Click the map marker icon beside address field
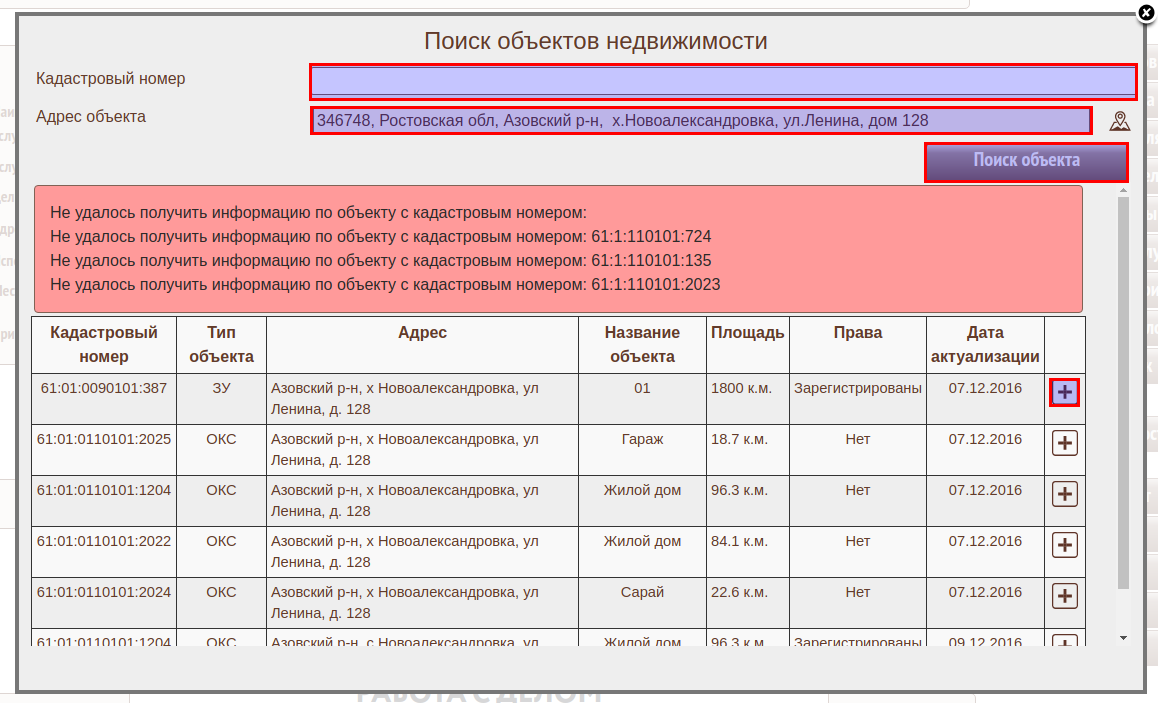 pos(1119,121)
